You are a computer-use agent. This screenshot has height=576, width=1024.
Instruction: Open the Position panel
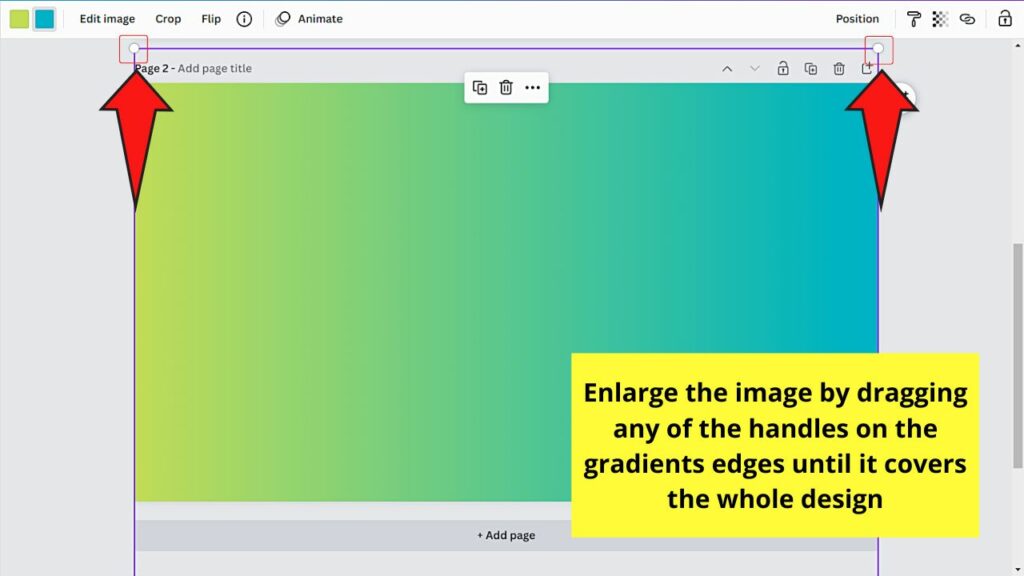pos(857,18)
